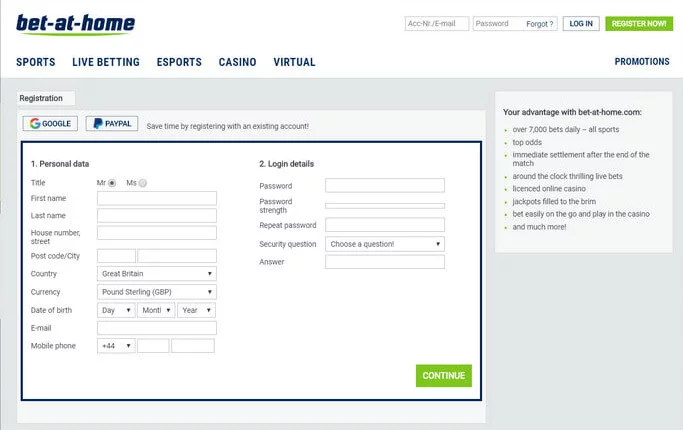Click 'and much more!' list item
Image resolution: width=683 pixels, height=430 pixels.
pyautogui.click(x=539, y=227)
